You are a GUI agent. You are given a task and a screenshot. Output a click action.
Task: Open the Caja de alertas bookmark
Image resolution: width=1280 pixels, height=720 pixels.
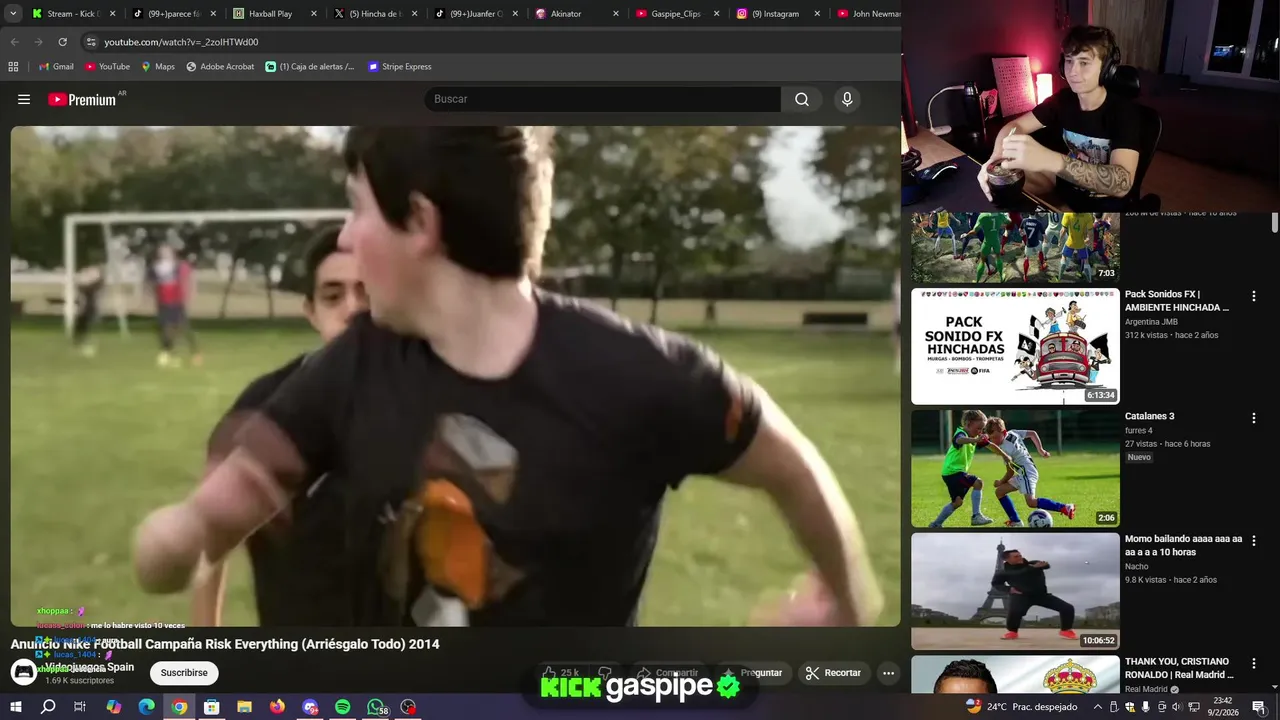coord(310,67)
